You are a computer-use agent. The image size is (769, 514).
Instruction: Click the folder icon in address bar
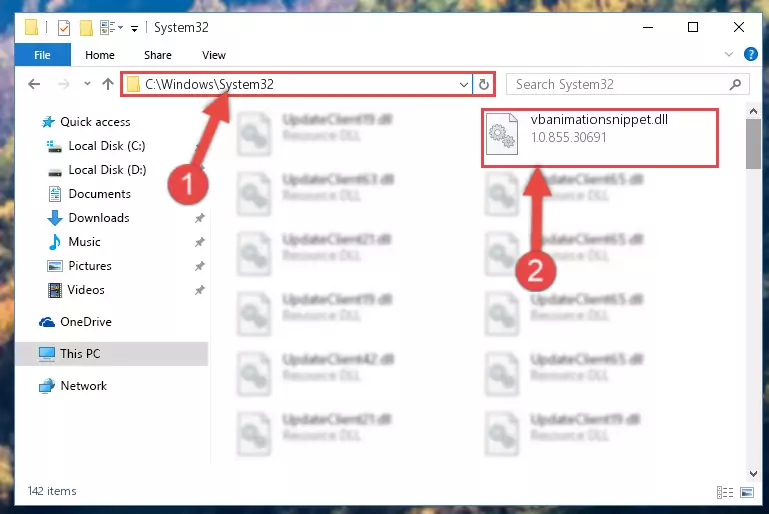(133, 84)
